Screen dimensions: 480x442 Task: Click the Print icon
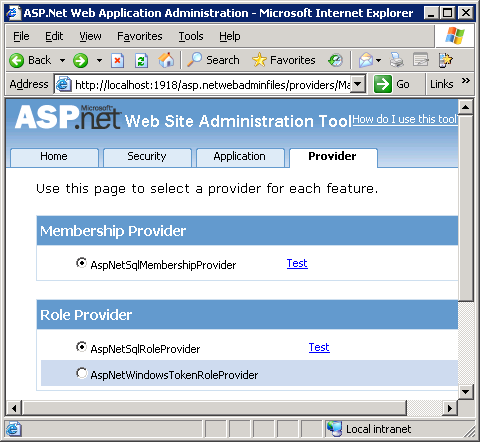pyautogui.click(x=397, y=60)
